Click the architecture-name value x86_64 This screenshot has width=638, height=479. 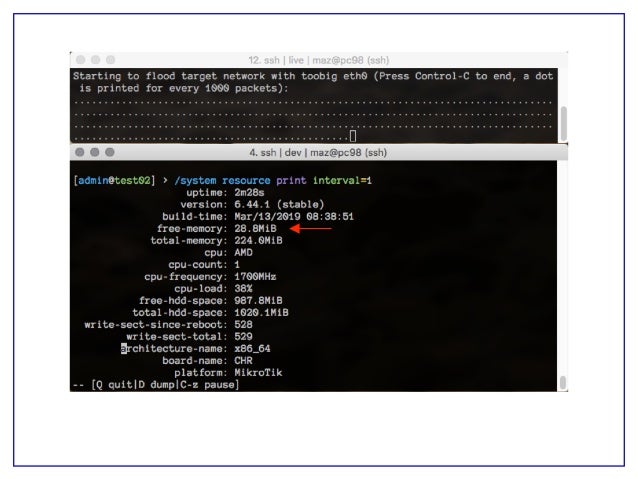coord(252,349)
